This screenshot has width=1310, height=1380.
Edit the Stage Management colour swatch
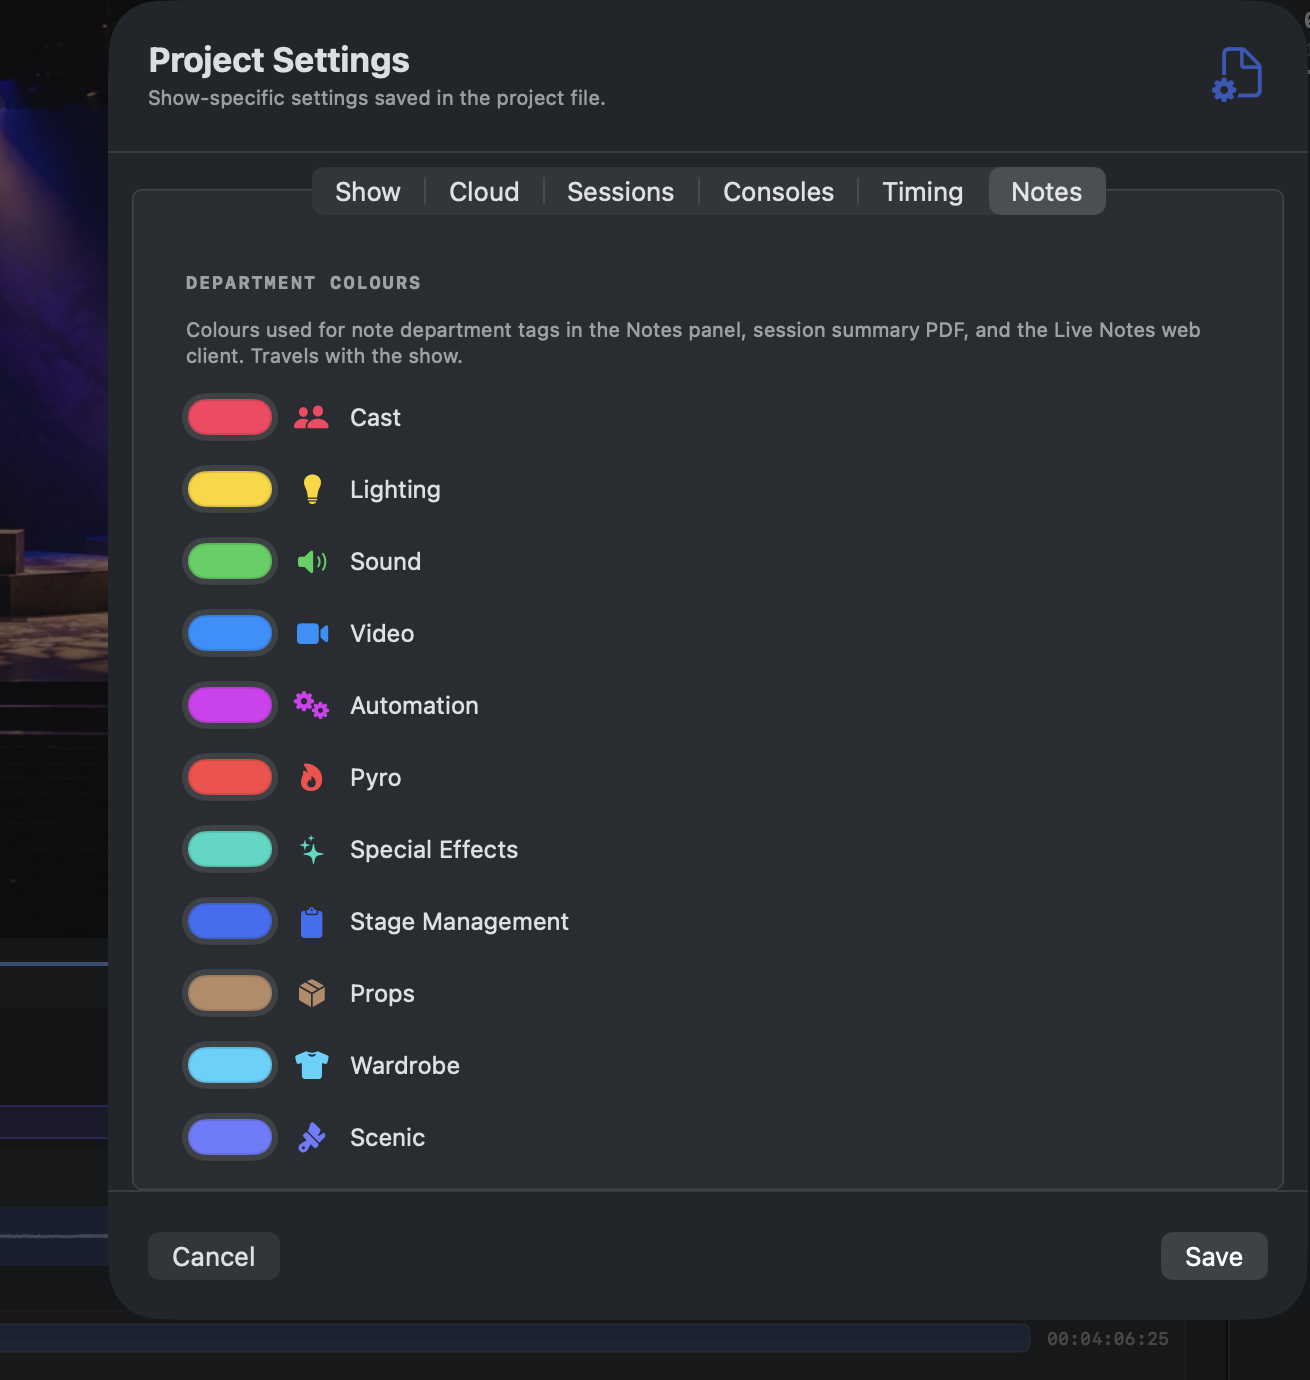(x=230, y=921)
